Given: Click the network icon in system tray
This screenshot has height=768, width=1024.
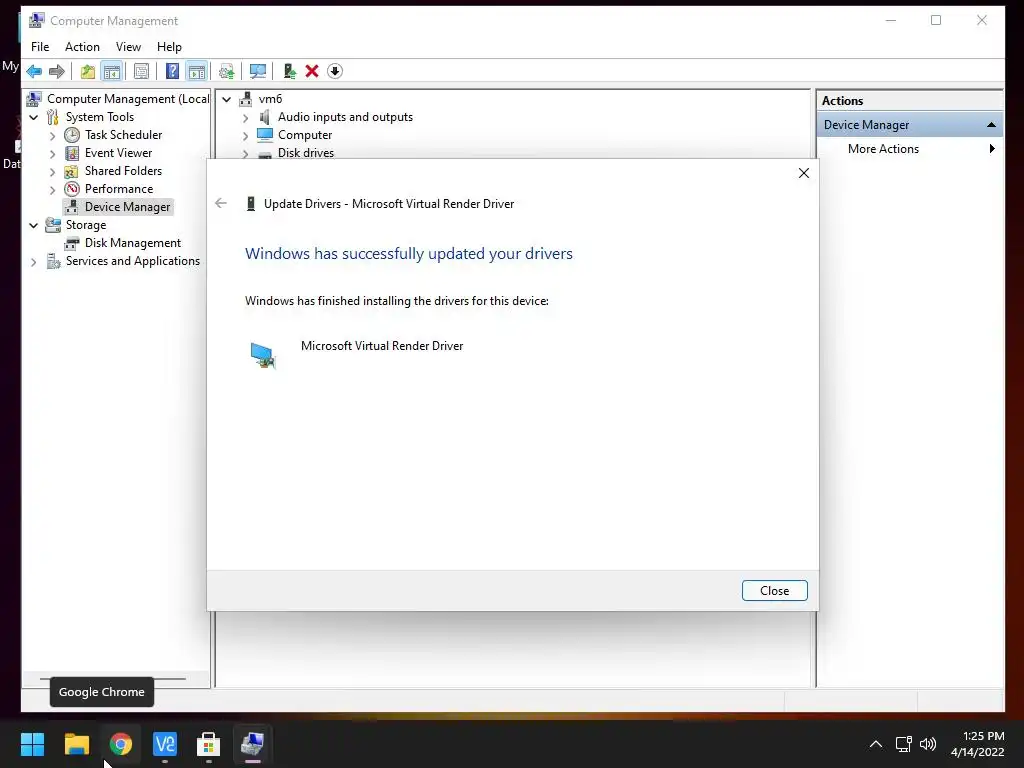Looking at the screenshot, I should pyautogui.click(x=904, y=744).
